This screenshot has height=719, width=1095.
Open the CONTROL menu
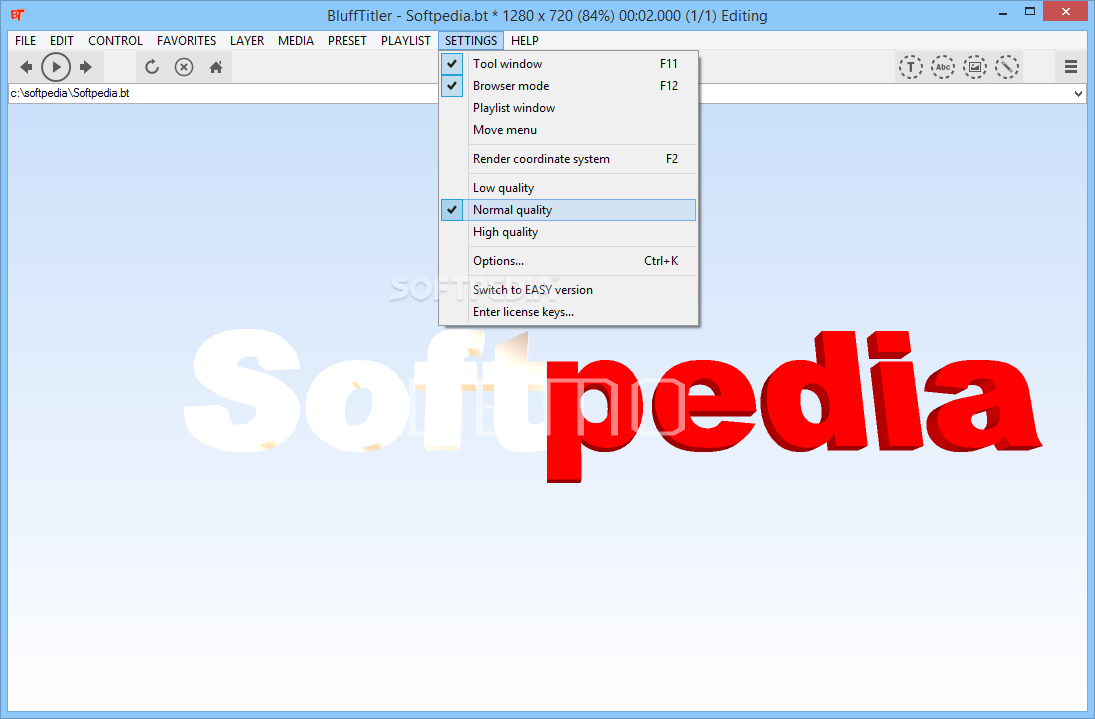[115, 40]
